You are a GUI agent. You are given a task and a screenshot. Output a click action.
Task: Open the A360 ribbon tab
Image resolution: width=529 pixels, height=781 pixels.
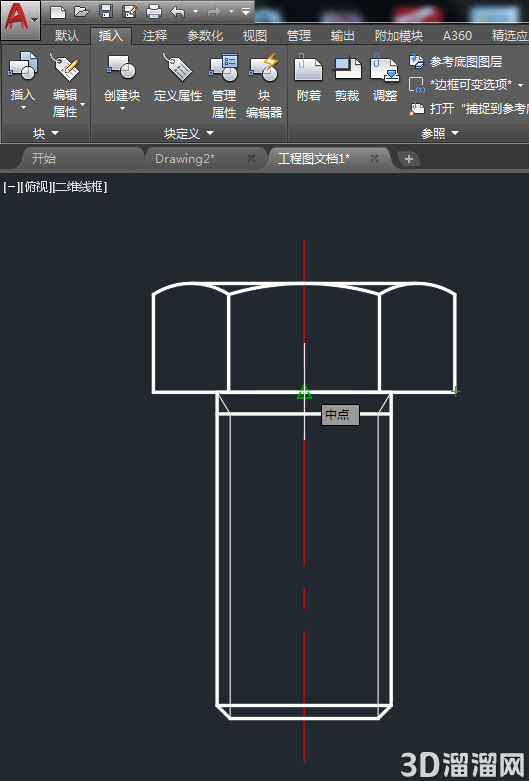click(x=457, y=35)
